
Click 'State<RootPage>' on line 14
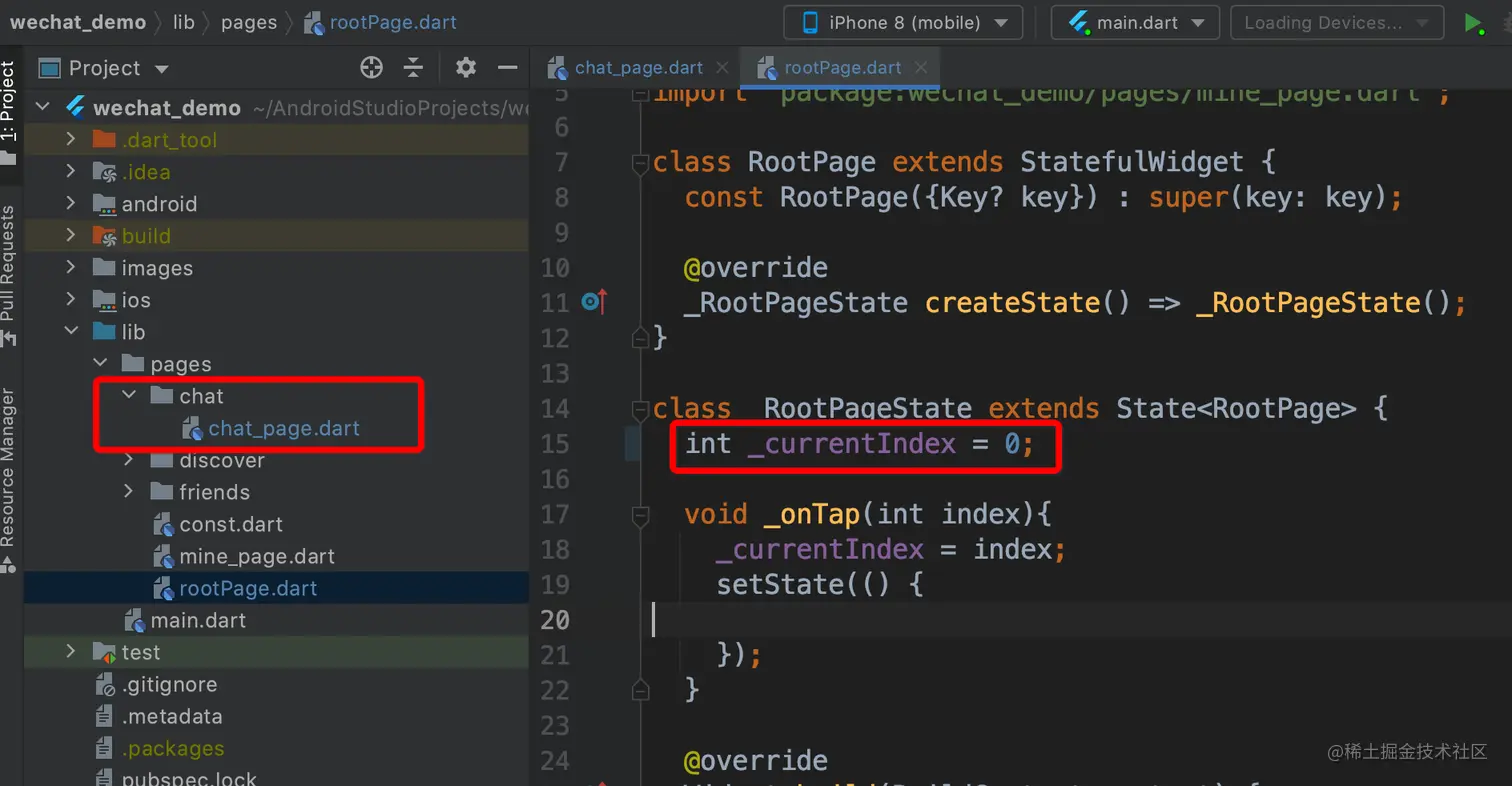pos(1236,408)
